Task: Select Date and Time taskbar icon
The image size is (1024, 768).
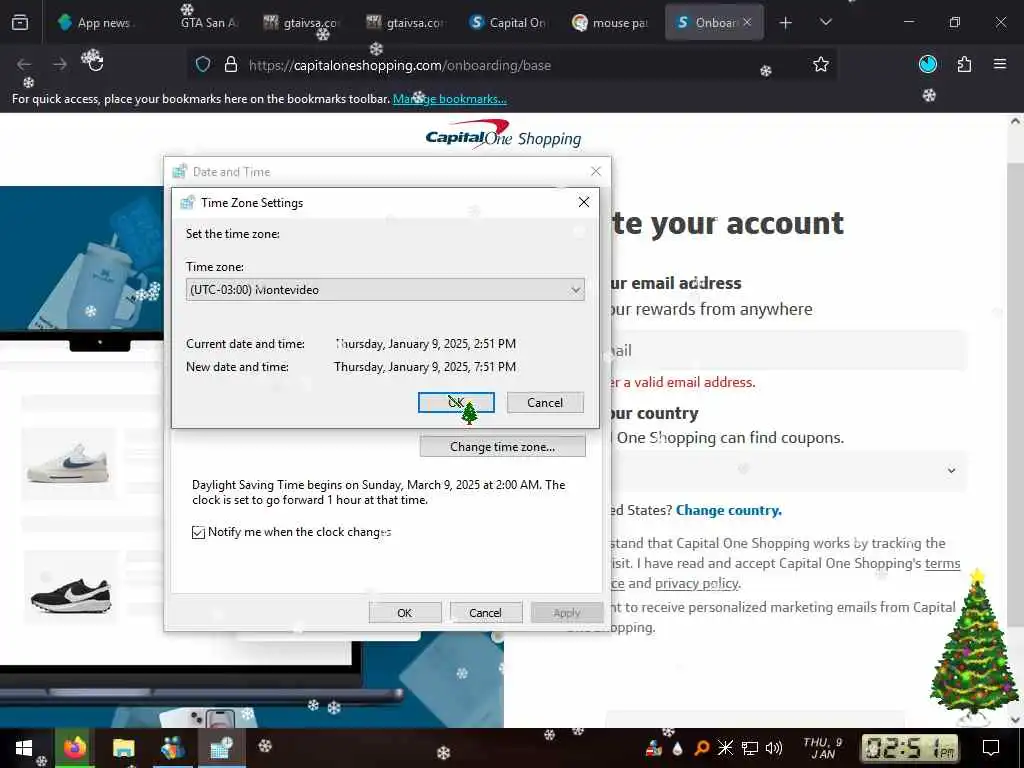Action: [x=221, y=748]
